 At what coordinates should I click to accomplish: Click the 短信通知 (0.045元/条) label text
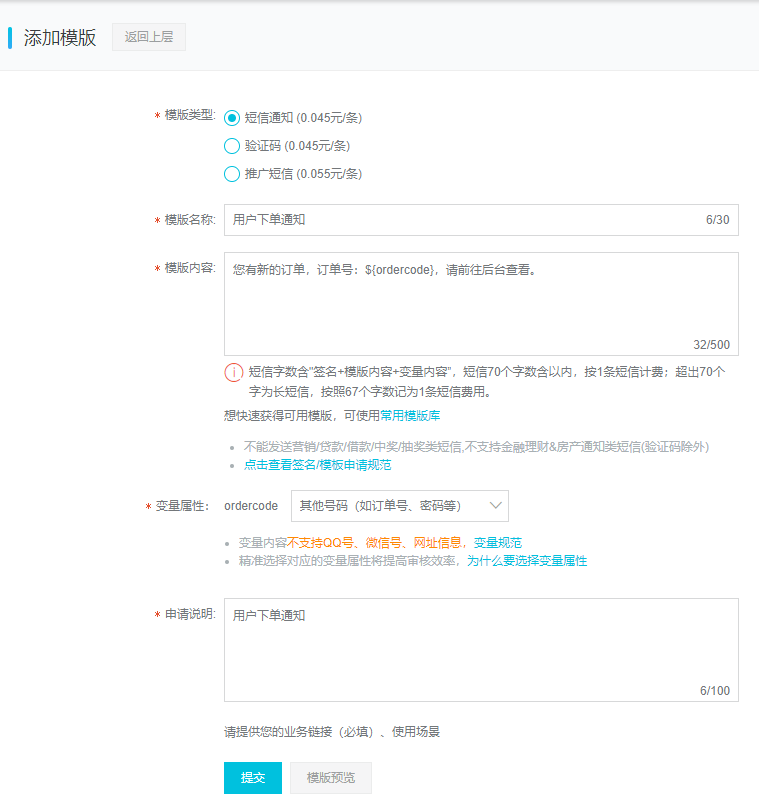pos(303,117)
